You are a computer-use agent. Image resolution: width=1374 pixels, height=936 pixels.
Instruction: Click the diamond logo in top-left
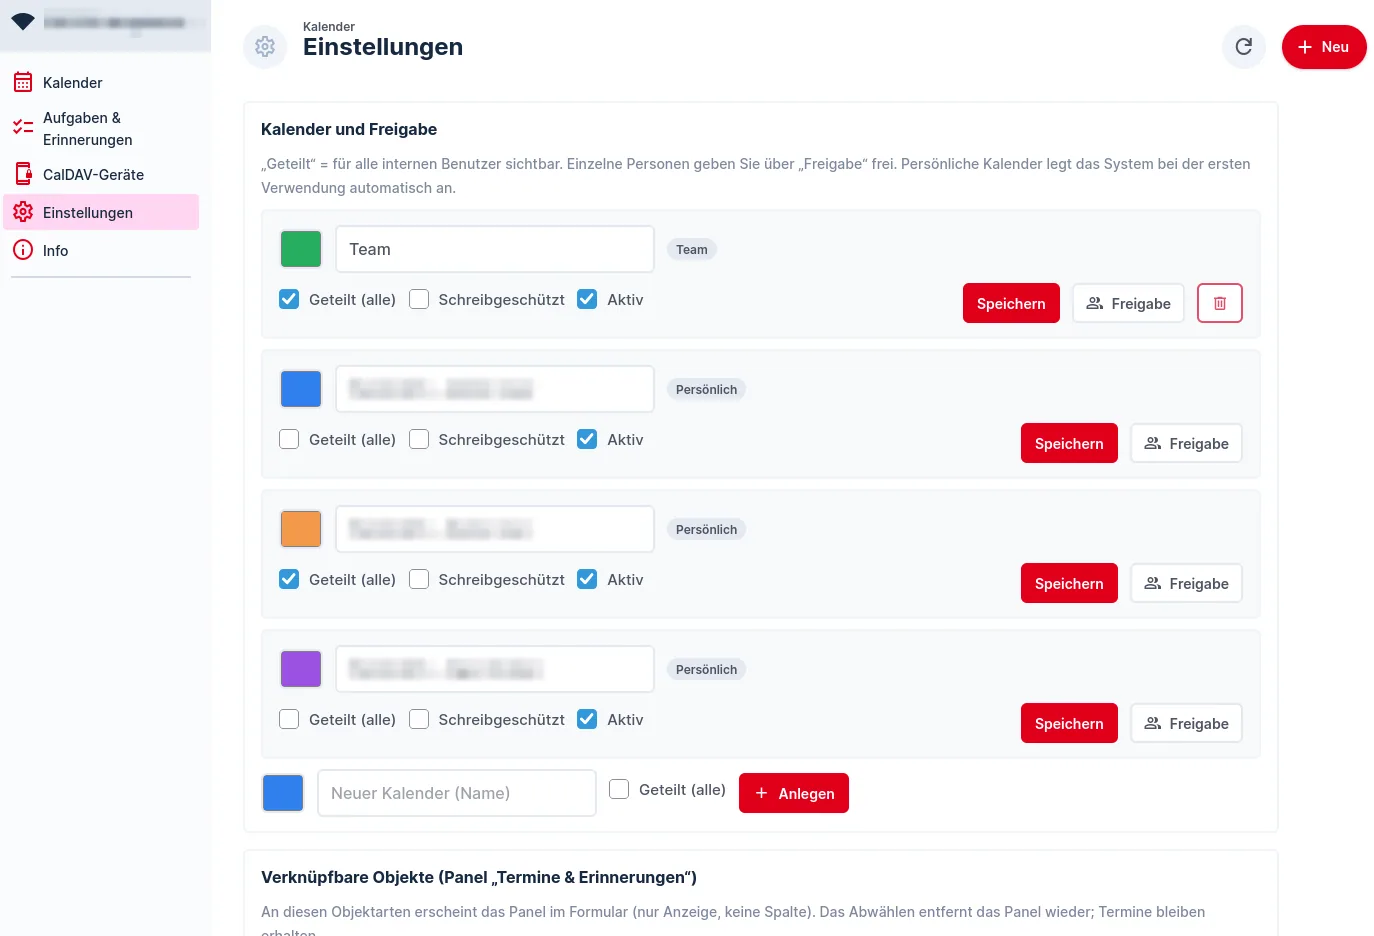tap(23, 21)
